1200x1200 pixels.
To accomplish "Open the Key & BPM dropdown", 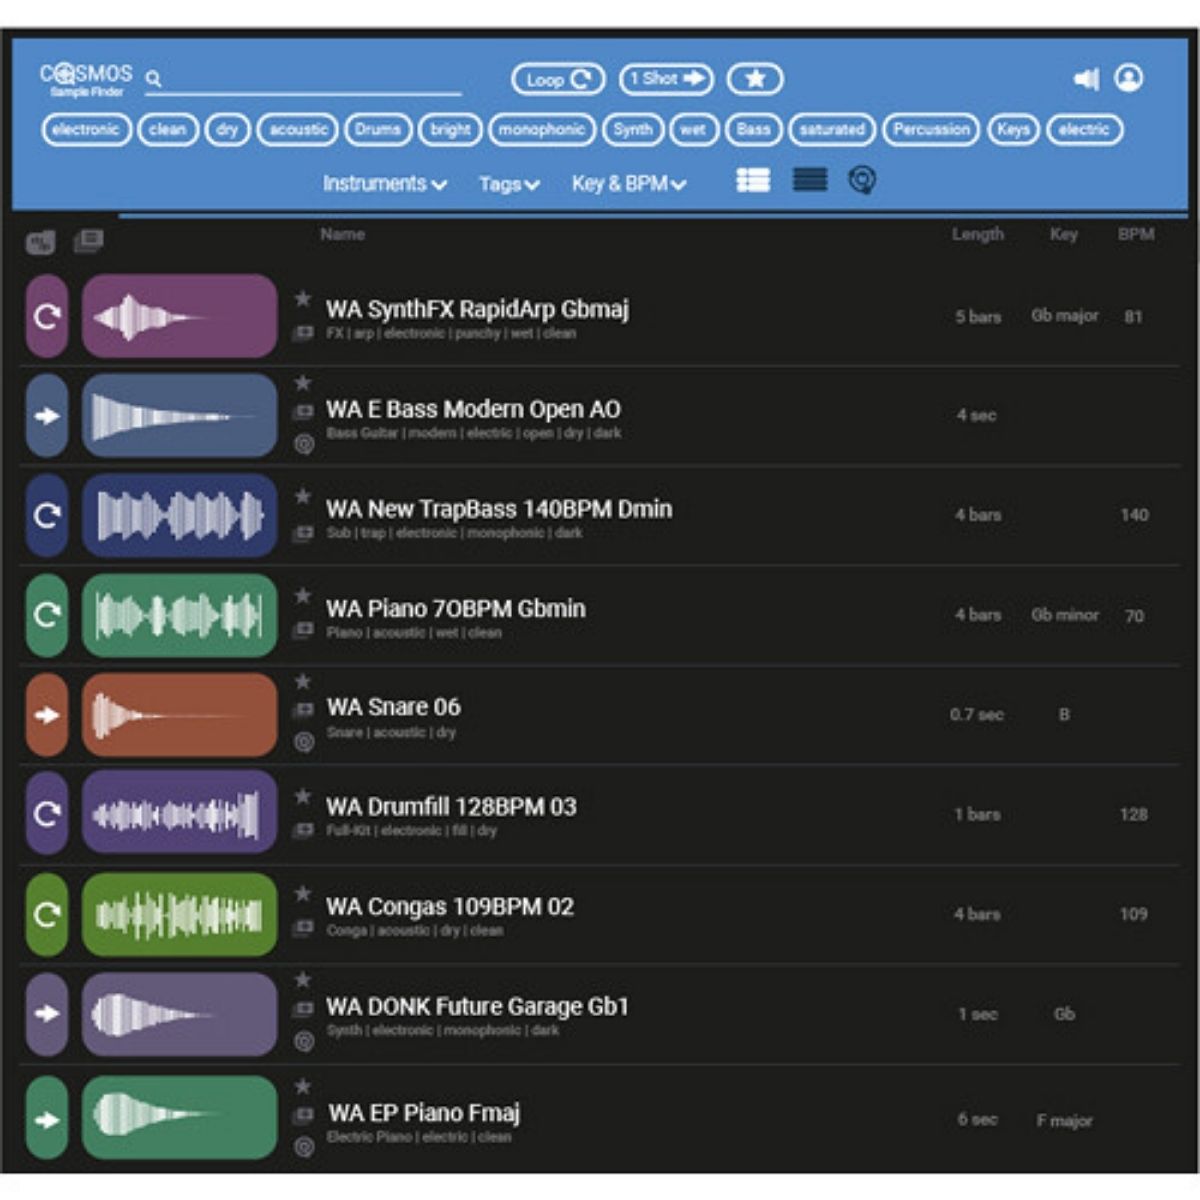I will point(627,184).
